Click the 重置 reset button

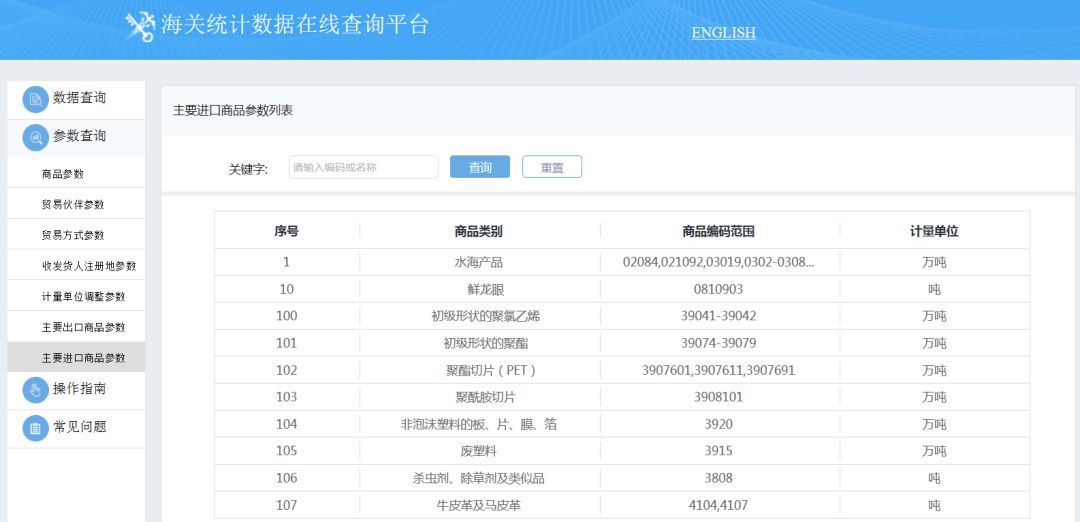(x=552, y=167)
